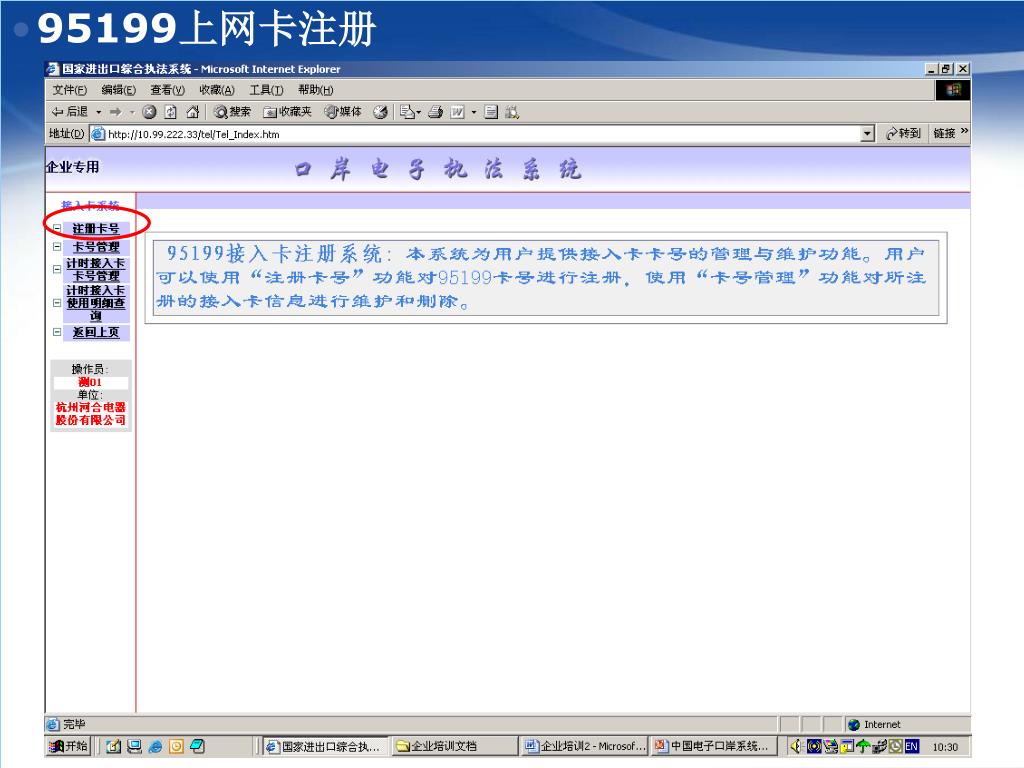Image resolution: width=1024 pixels, height=768 pixels.
Task: Open the 查看(V) menu
Action: pyautogui.click(x=167, y=89)
